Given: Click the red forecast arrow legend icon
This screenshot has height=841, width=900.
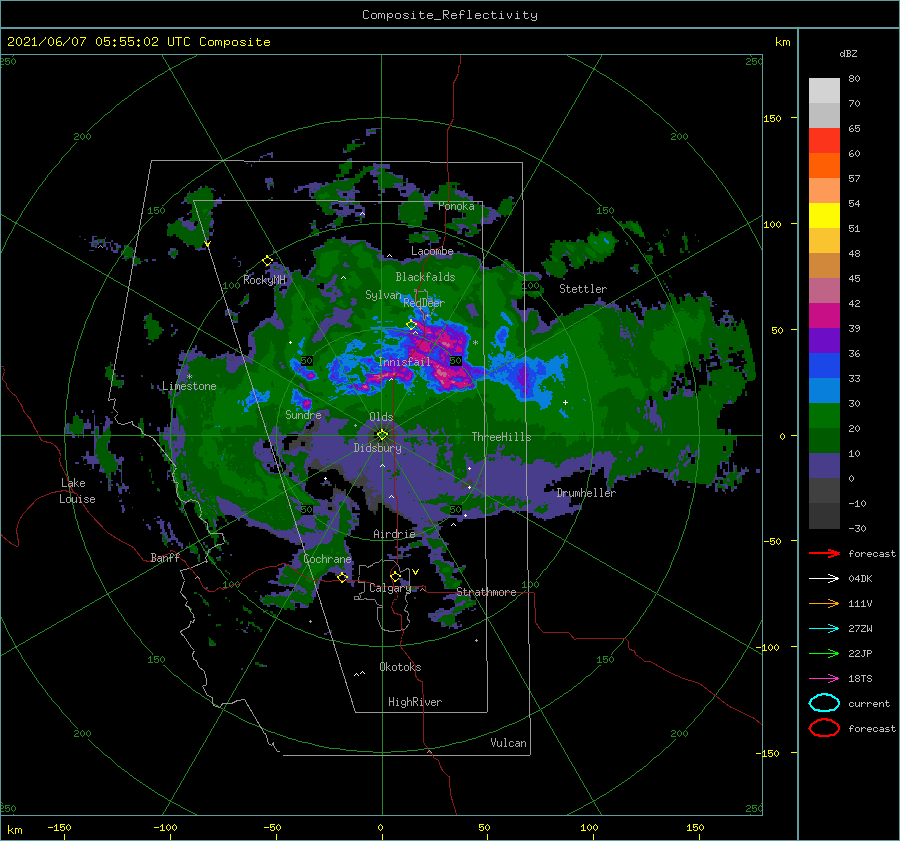Looking at the screenshot, I should (x=824, y=553).
